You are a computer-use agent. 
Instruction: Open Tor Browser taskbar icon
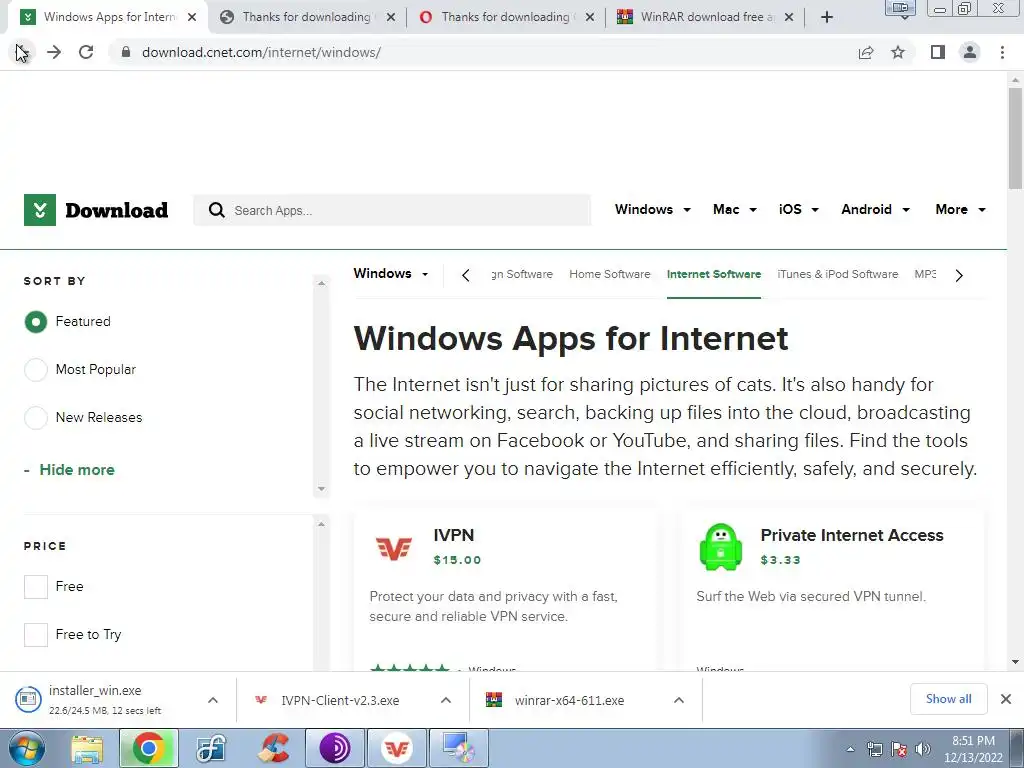point(334,748)
